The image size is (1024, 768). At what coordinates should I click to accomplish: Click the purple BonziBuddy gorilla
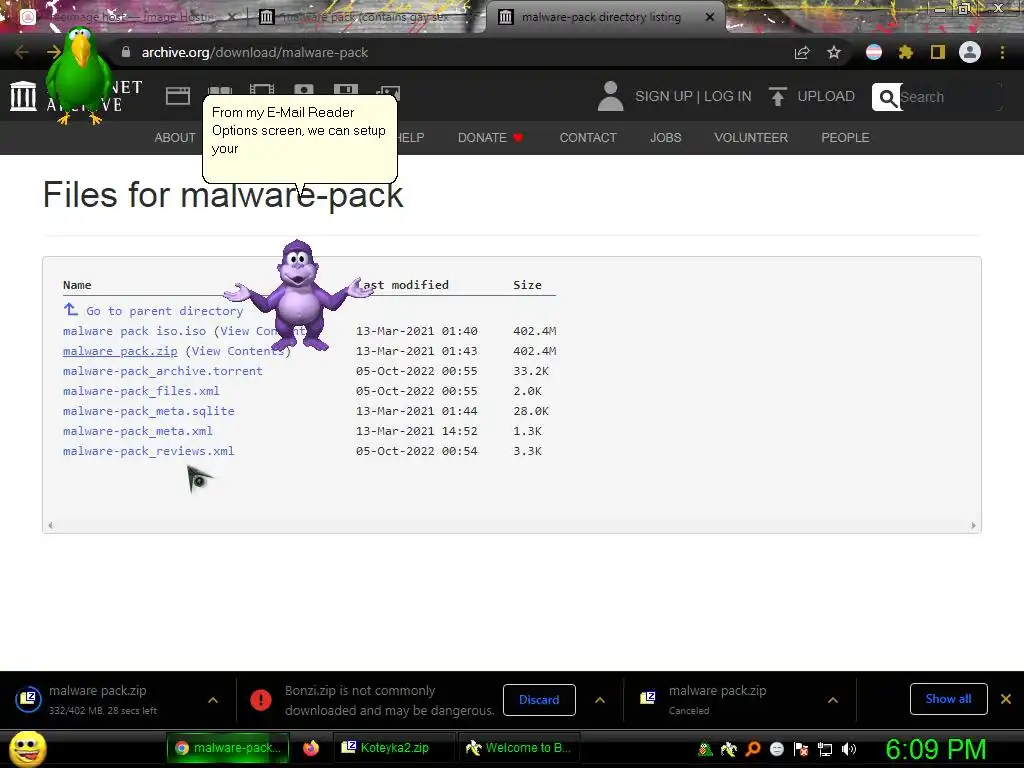tap(298, 295)
